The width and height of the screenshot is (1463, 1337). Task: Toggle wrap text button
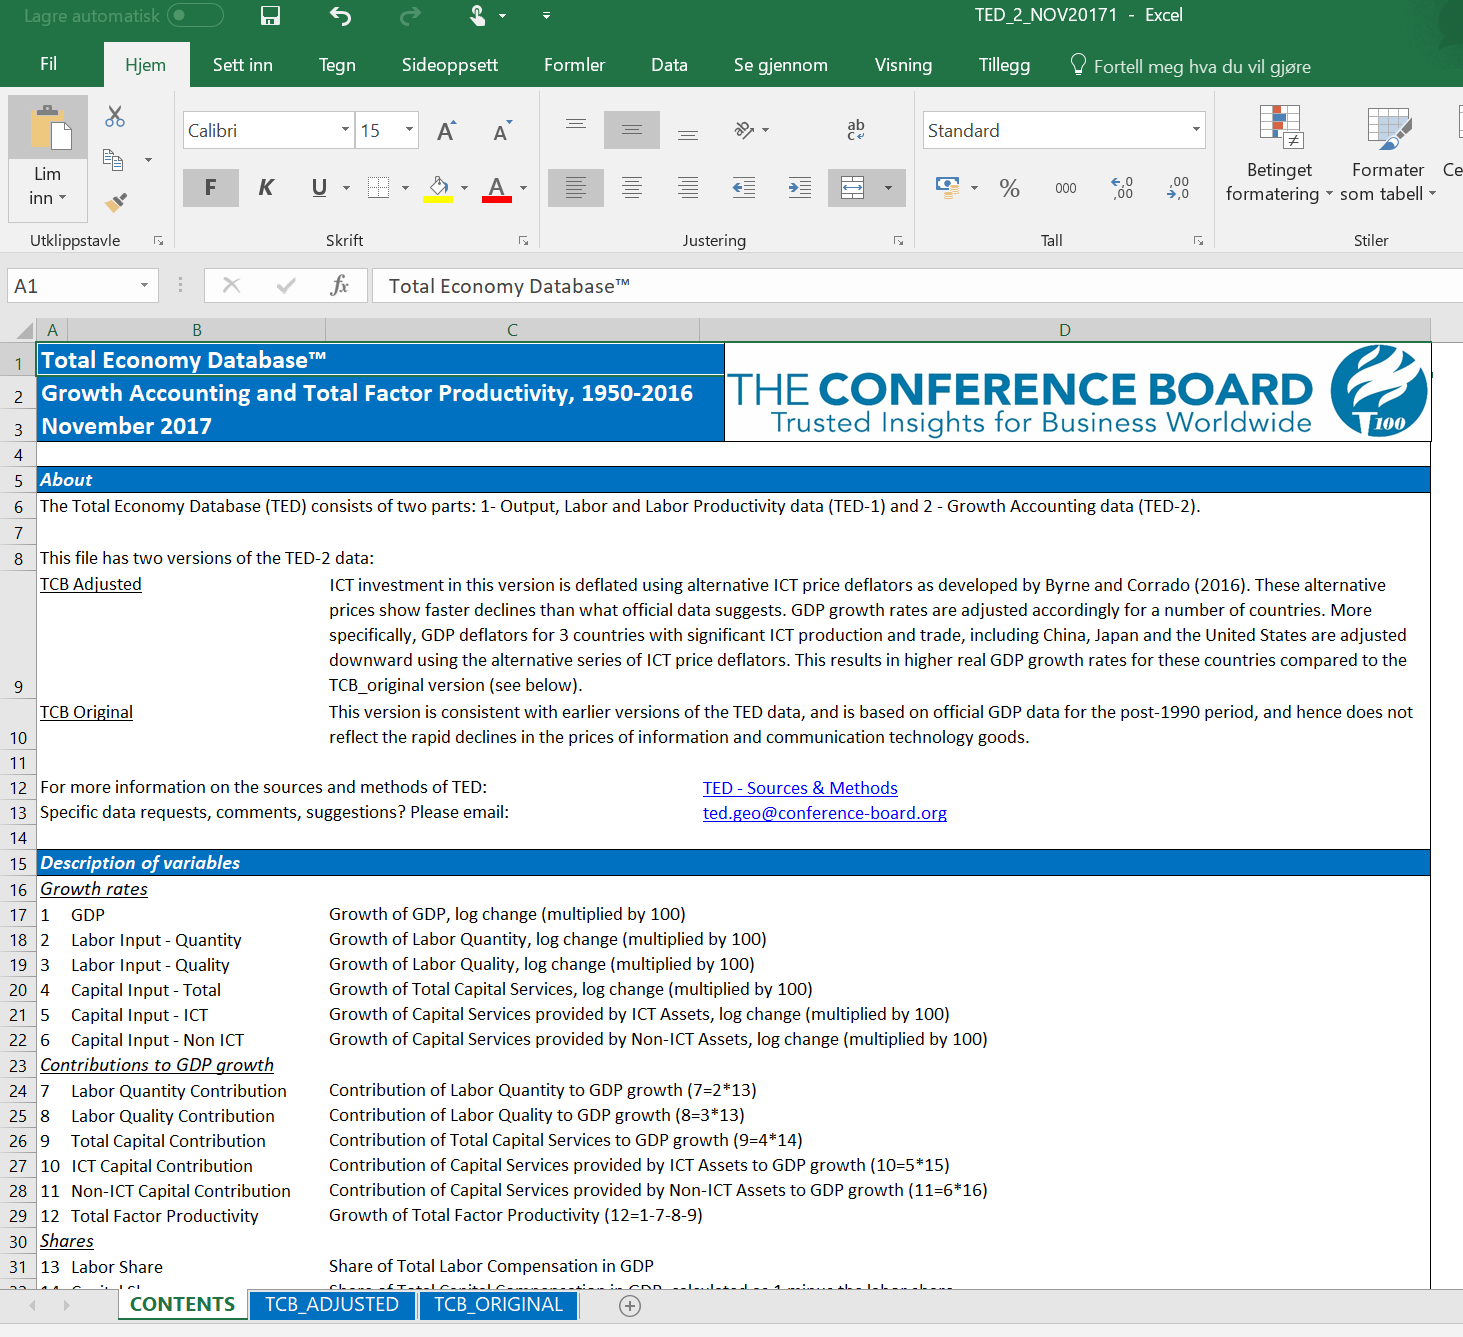856,130
